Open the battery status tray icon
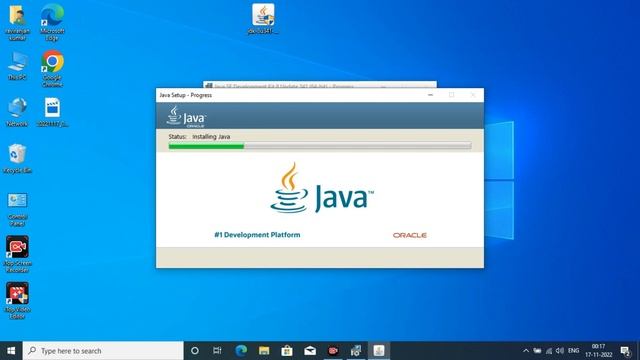Screen dimensions: 640x360 538,351
